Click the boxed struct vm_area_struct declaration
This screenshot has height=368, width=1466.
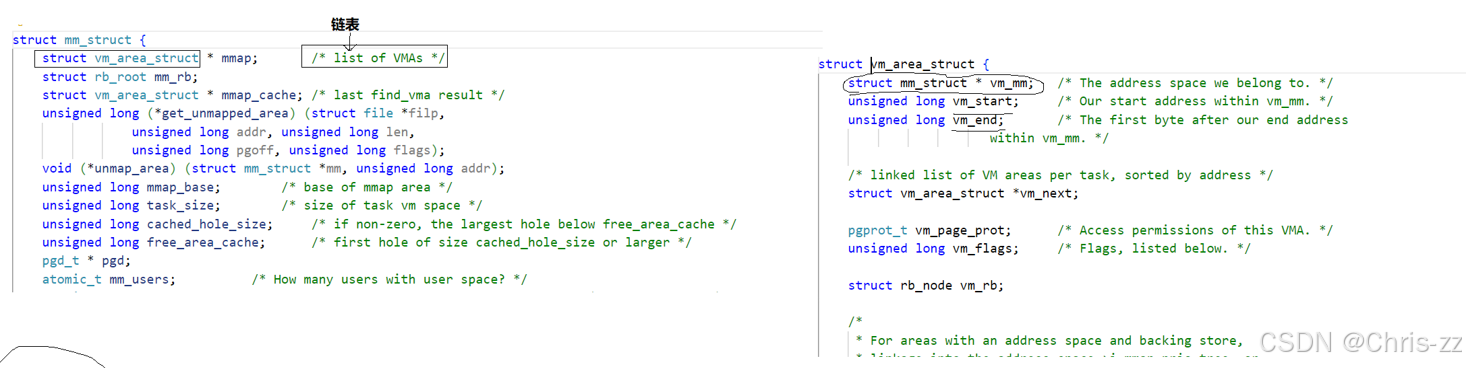[118, 58]
